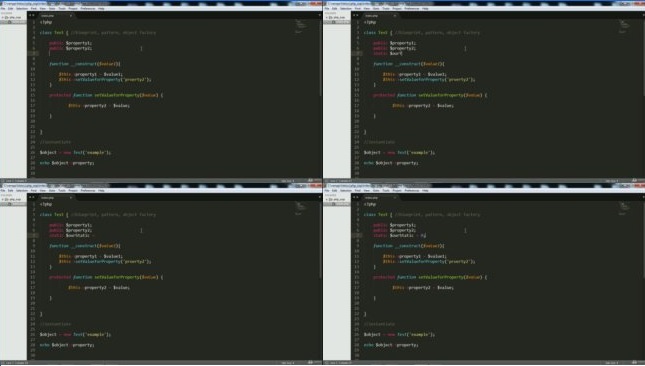
Task: Close the index.php tab in bottom-right editor
Action: 395,198
